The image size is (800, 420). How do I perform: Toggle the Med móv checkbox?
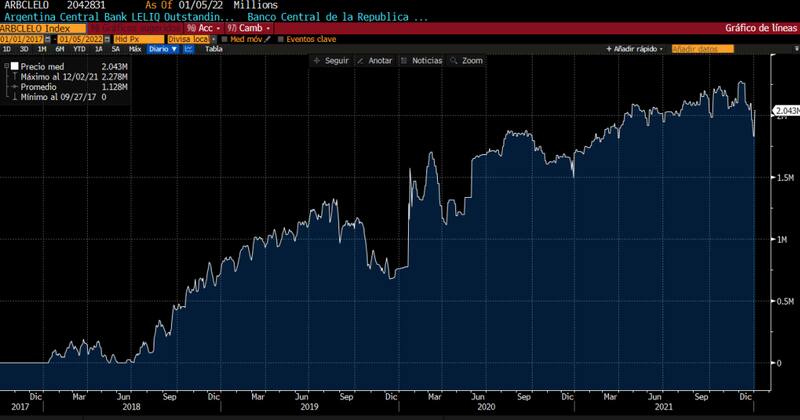(224, 38)
